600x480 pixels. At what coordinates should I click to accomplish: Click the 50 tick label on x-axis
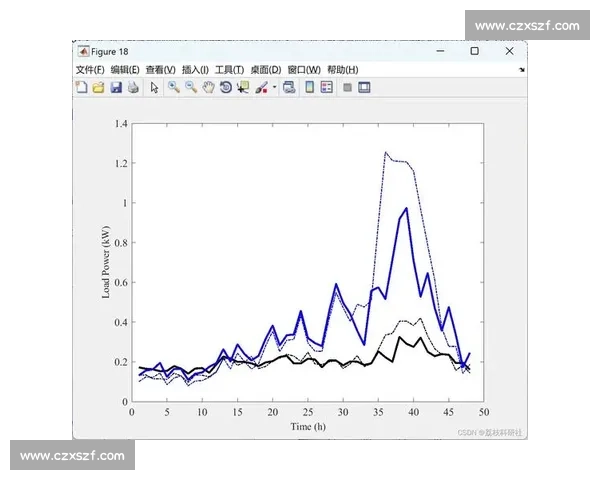click(x=484, y=412)
